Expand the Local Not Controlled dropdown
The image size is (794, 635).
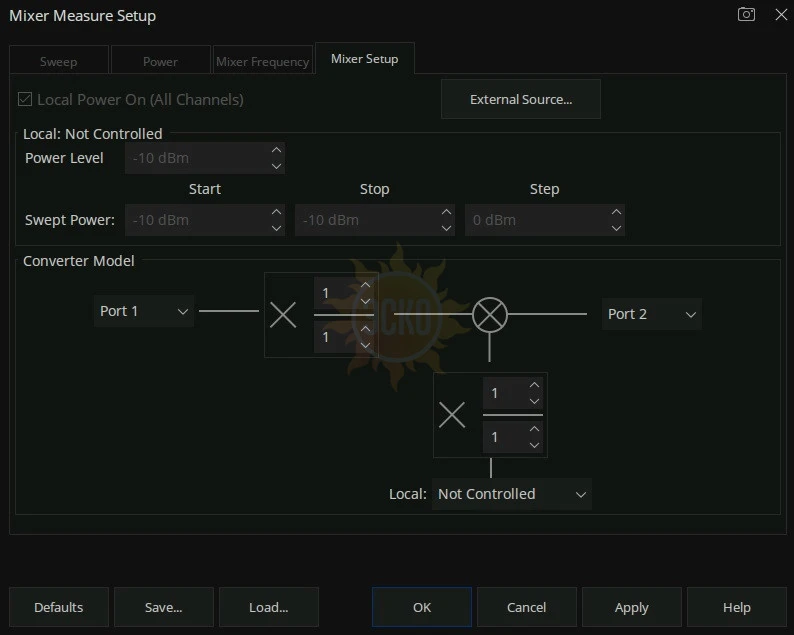(x=511, y=494)
